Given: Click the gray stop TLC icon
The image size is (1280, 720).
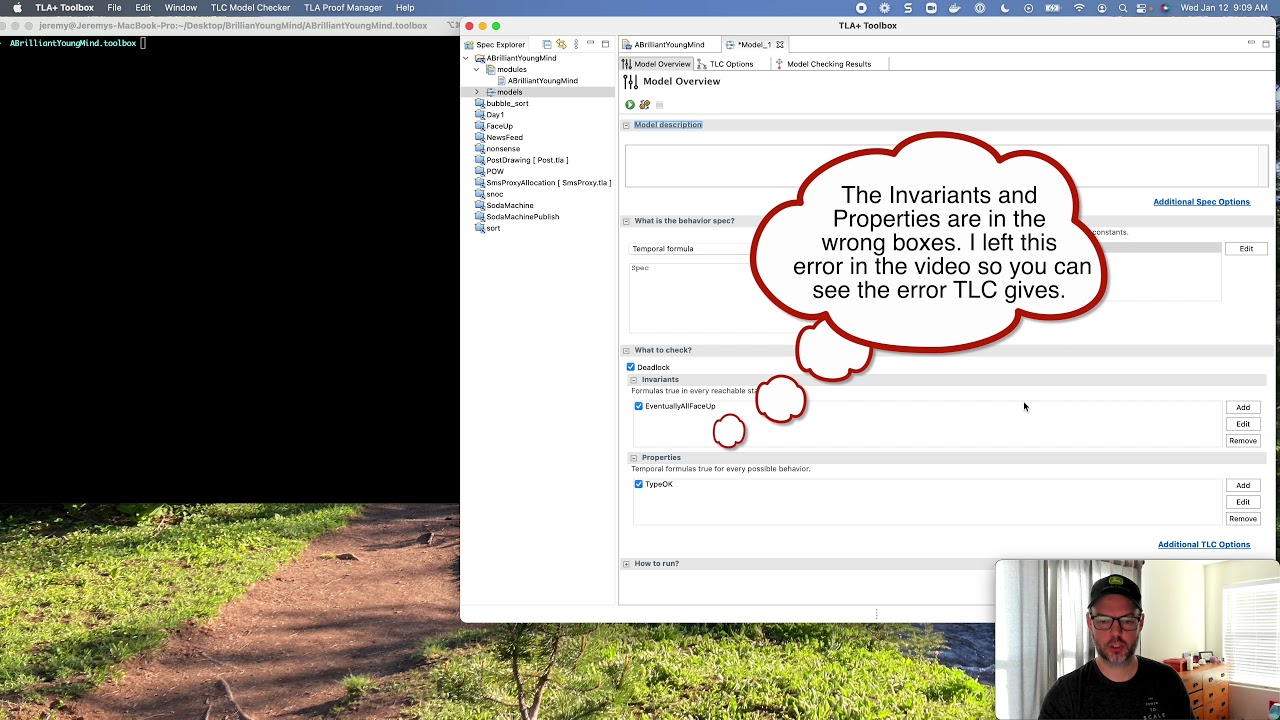Looking at the screenshot, I should (659, 104).
